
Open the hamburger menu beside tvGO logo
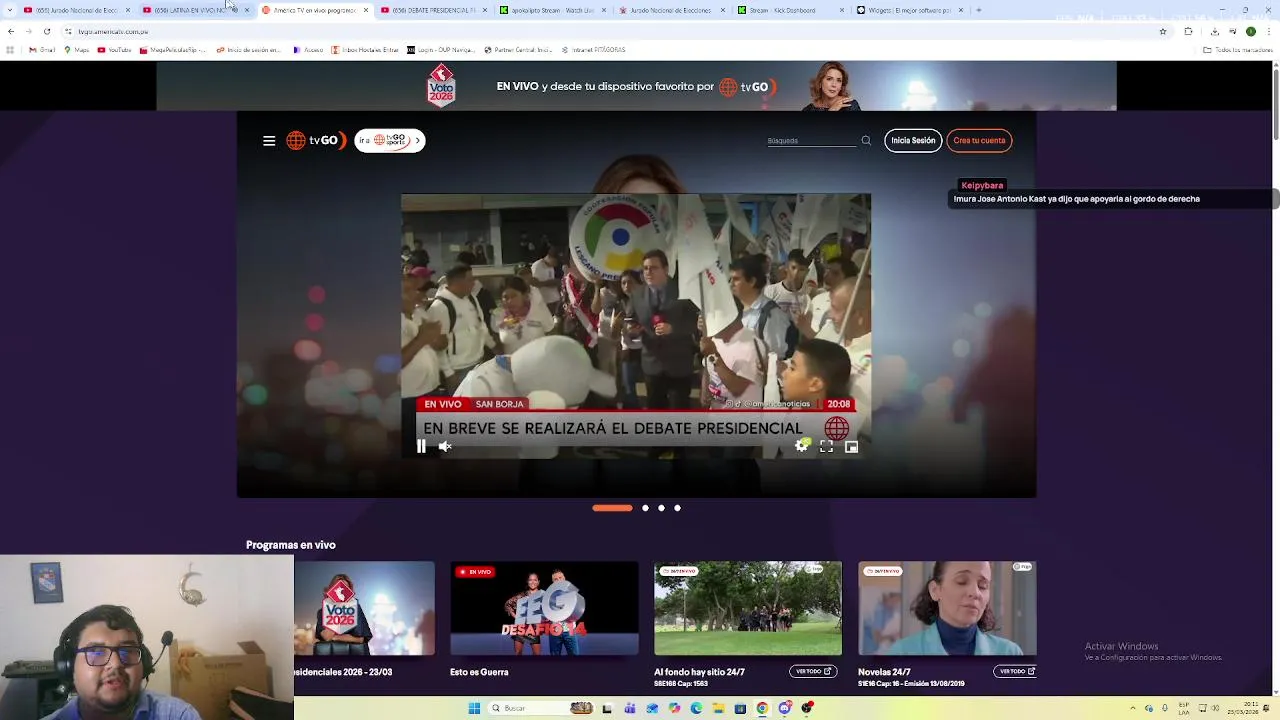(269, 141)
